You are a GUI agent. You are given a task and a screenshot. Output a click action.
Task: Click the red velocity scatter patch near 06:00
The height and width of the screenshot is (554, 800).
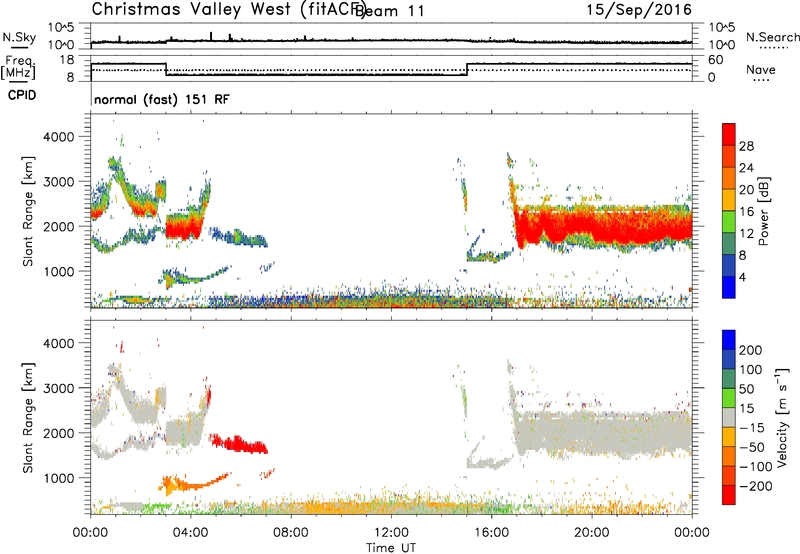pyautogui.click(x=239, y=443)
